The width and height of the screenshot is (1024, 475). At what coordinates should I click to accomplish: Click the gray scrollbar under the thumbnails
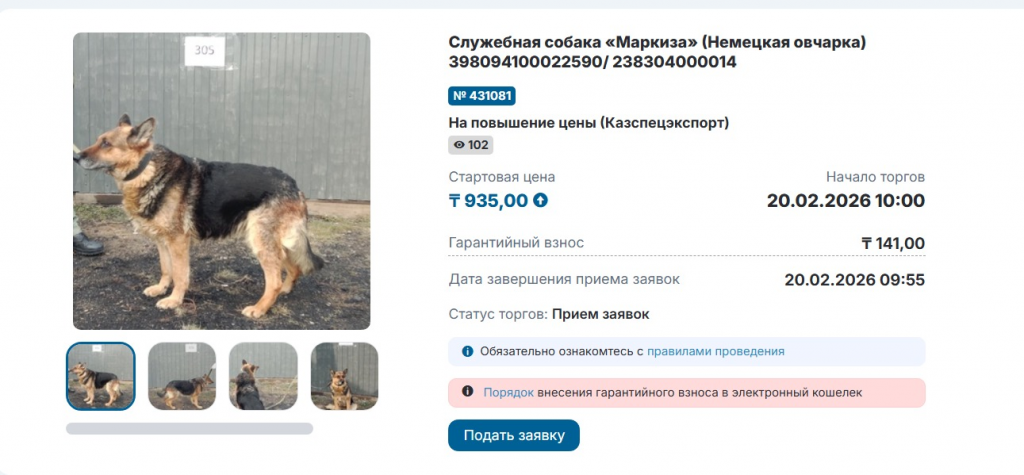189,428
